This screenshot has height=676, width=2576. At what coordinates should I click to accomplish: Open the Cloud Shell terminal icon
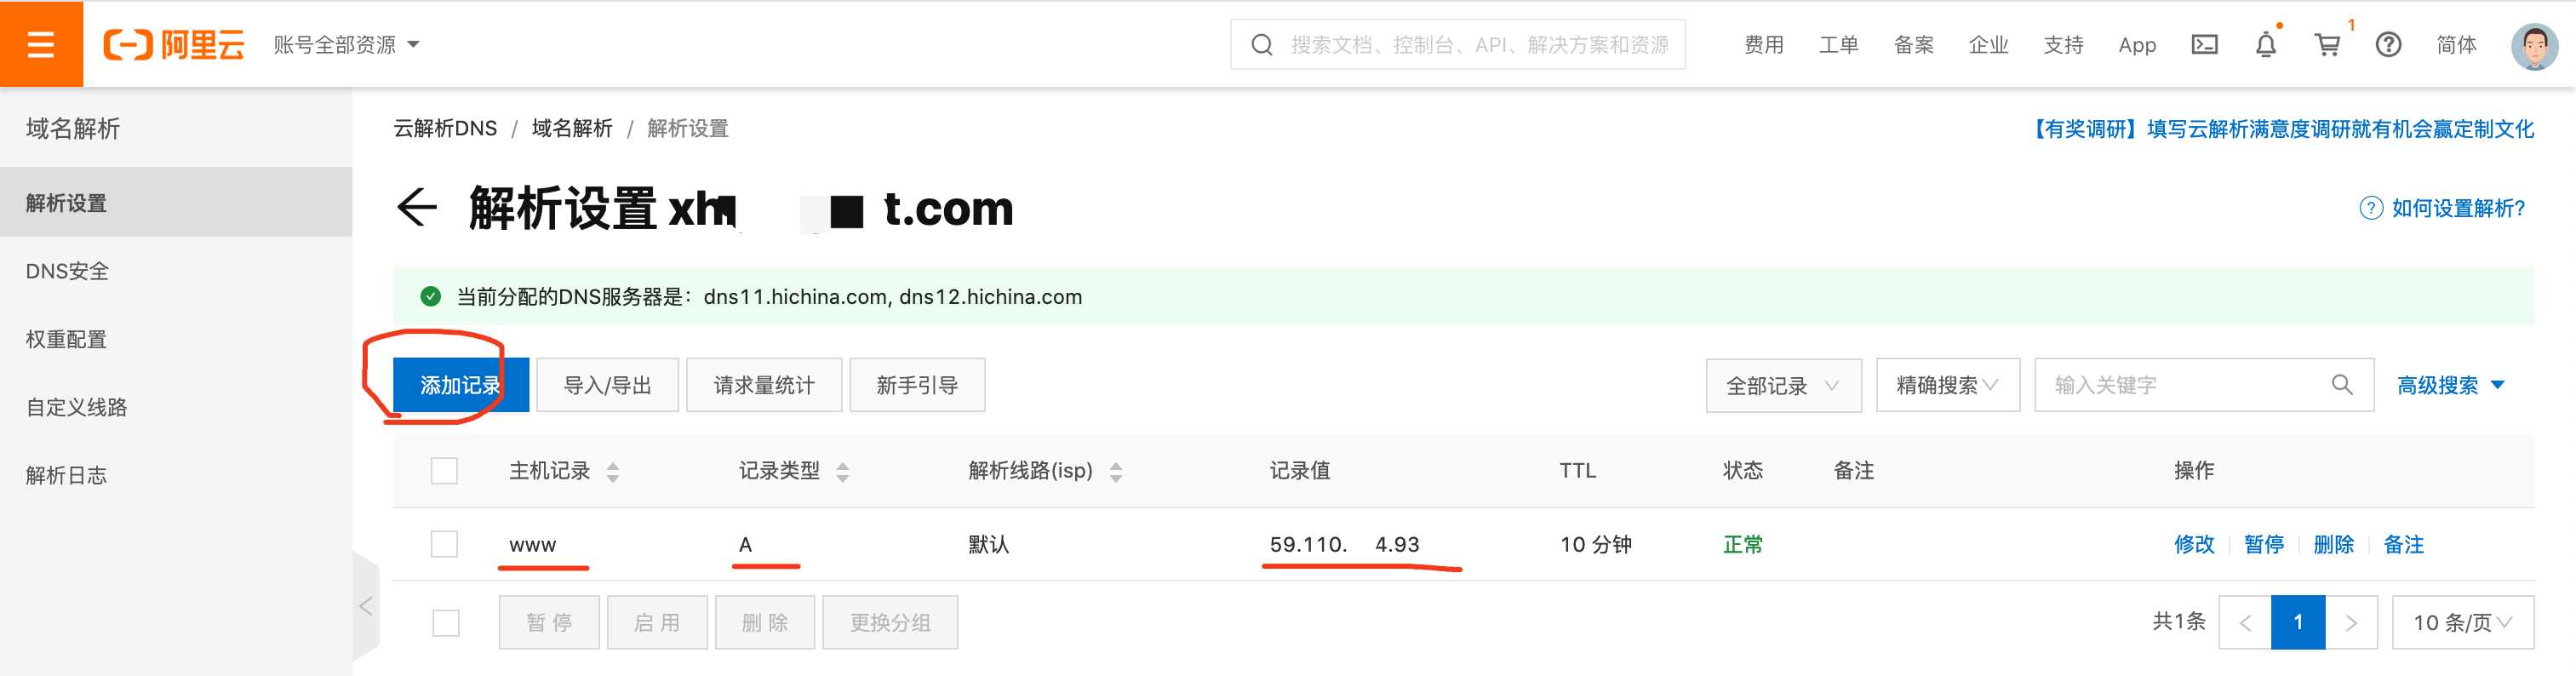(x=2204, y=45)
